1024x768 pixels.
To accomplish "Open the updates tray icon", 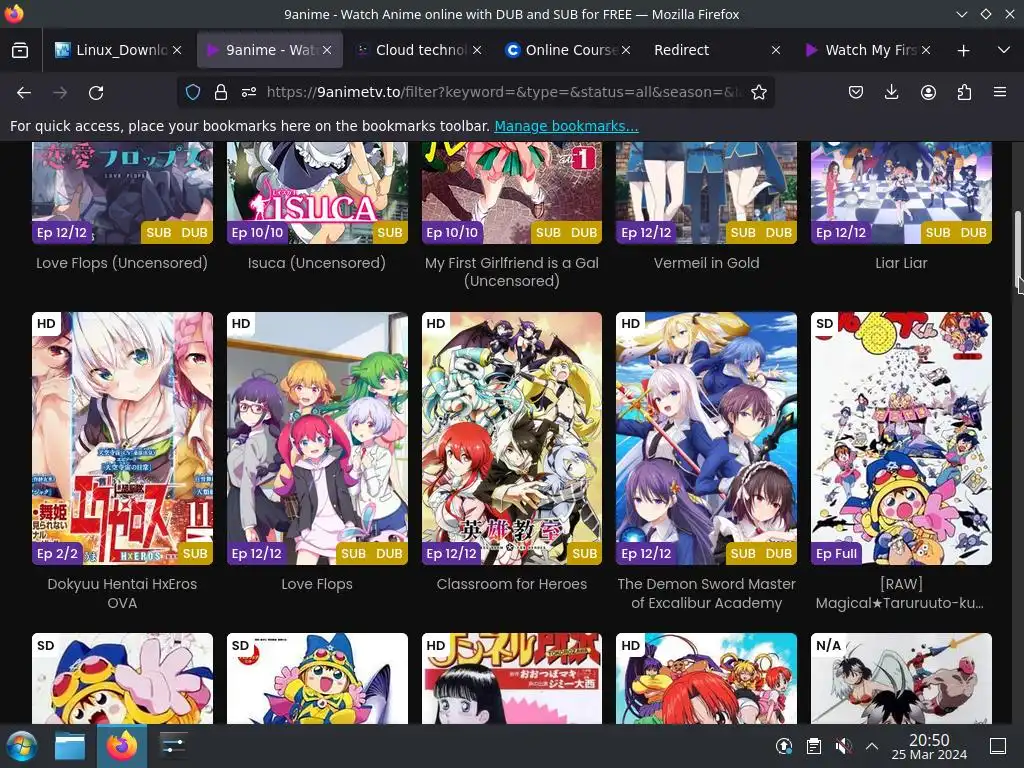I will click(784, 746).
